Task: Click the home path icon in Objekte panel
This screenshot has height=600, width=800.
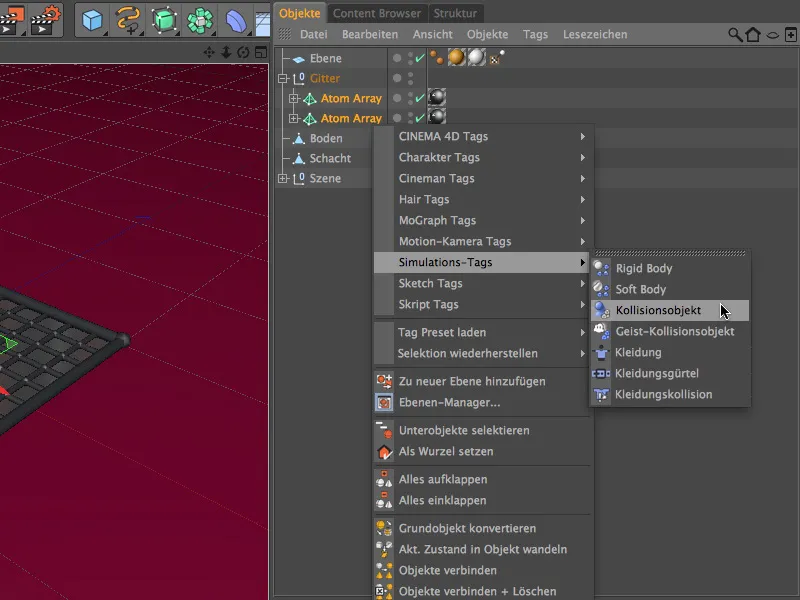Action: click(753, 35)
